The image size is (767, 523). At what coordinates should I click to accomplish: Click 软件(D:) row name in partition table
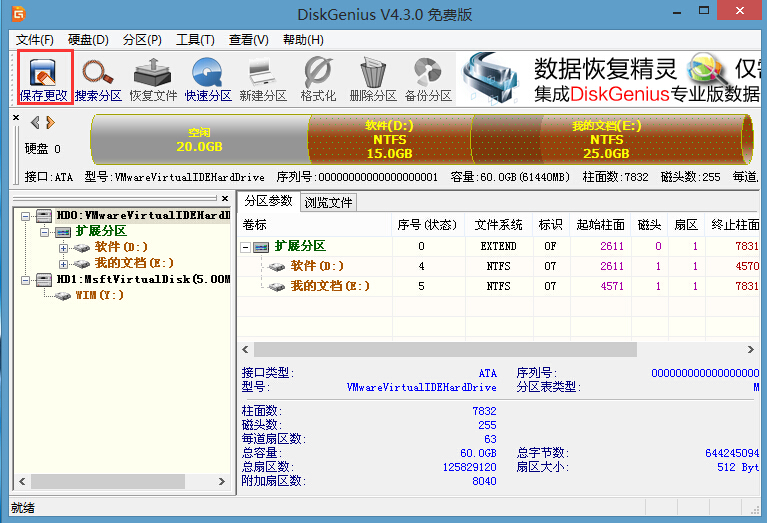coord(317,266)
